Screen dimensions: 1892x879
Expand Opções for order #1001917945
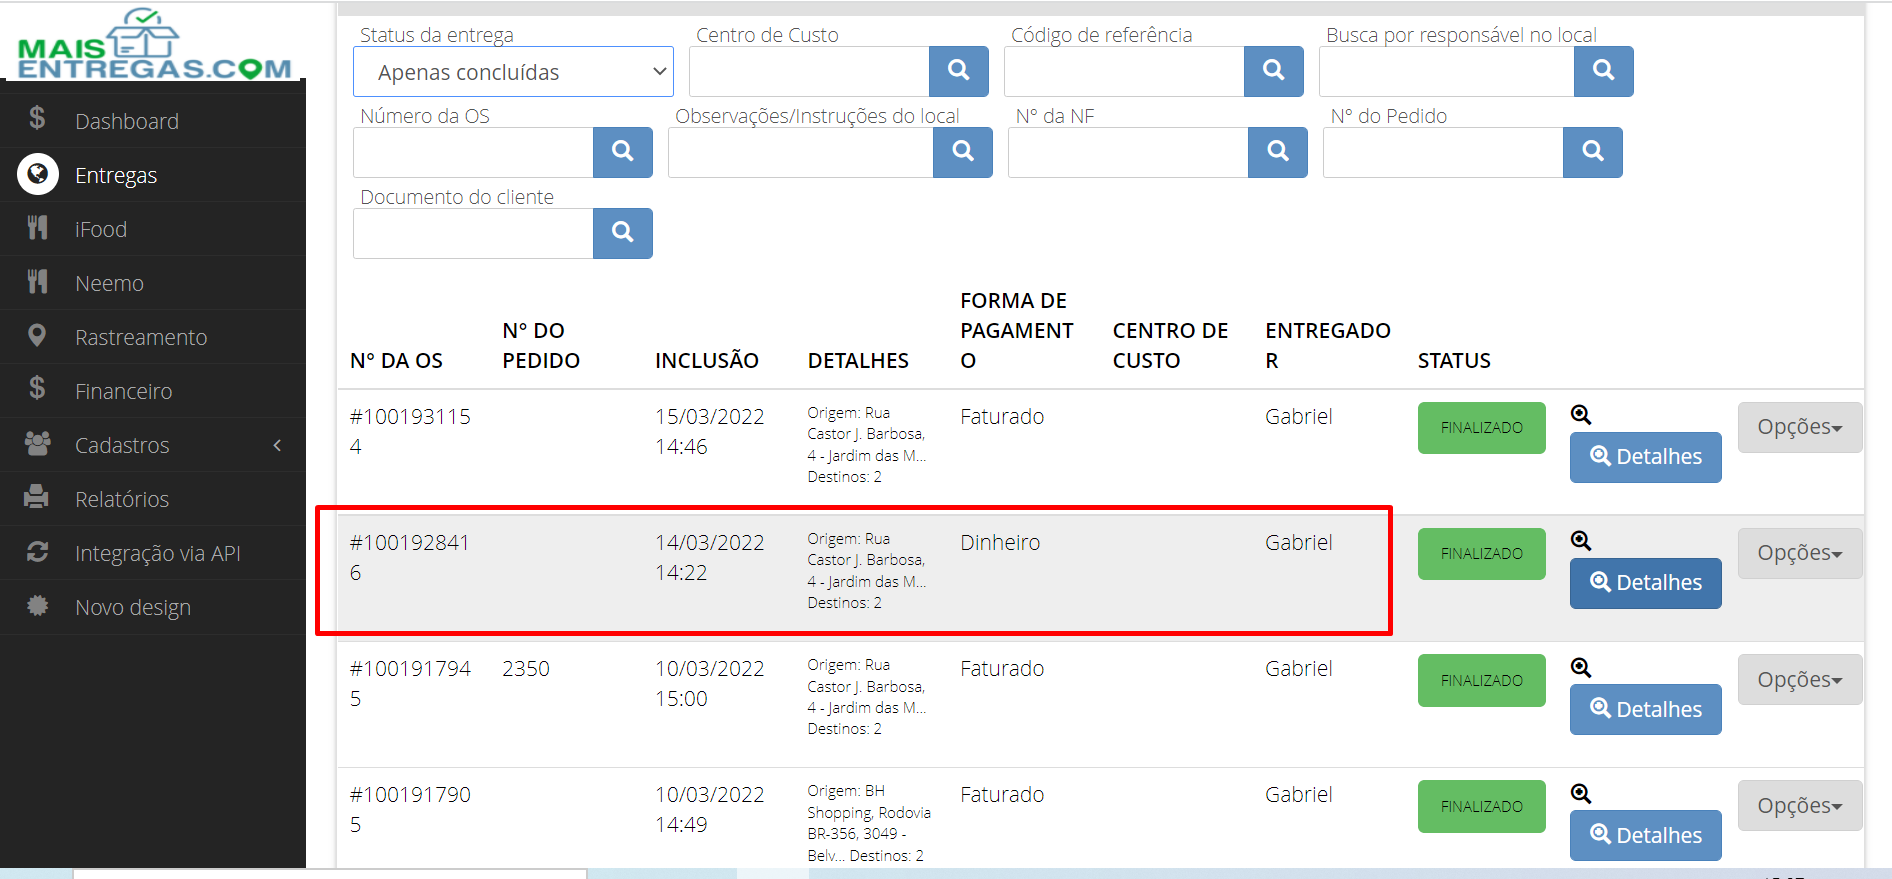[x=1799, y=680]
